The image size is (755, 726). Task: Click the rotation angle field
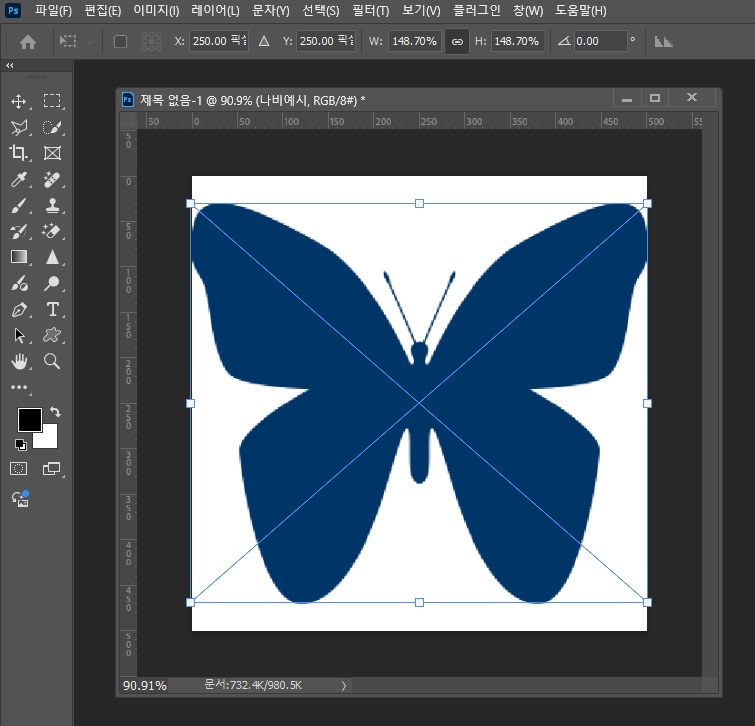click(600, 41)
